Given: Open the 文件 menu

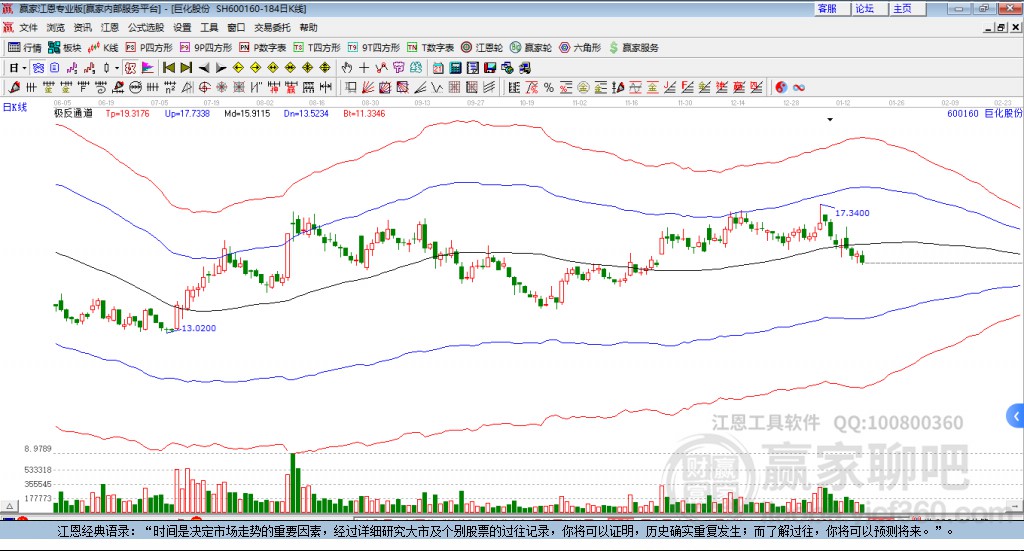Looking at the screenshot, I should pos(29,27).
